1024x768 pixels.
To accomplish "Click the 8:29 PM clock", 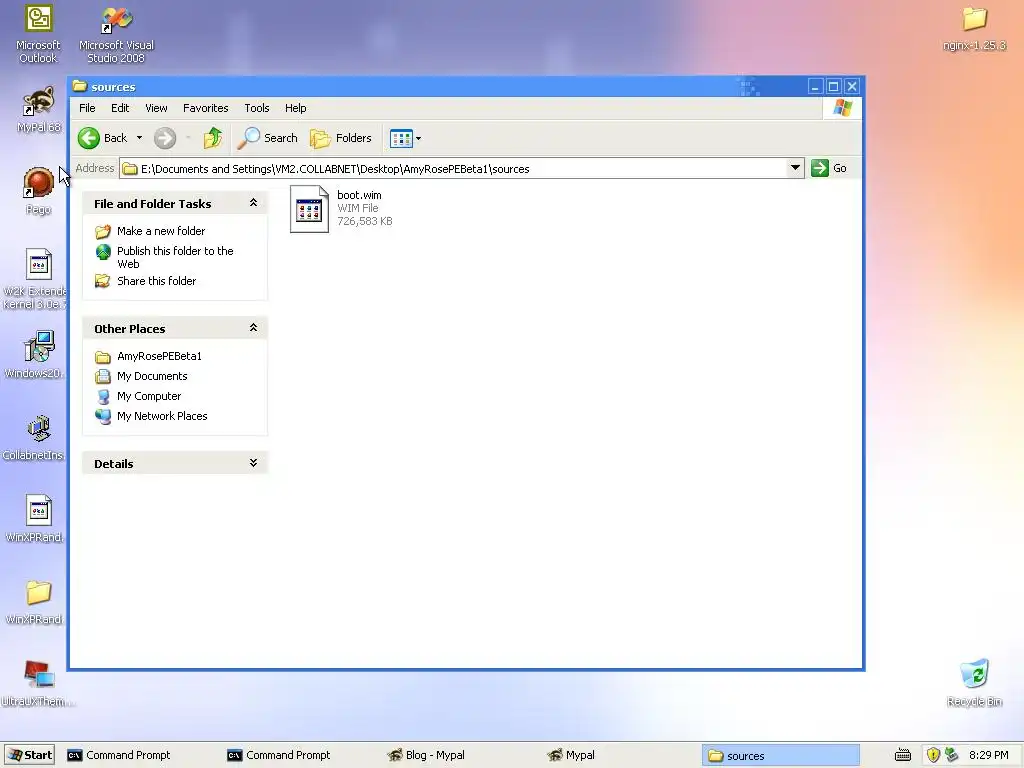I will [x=989, y=755].
